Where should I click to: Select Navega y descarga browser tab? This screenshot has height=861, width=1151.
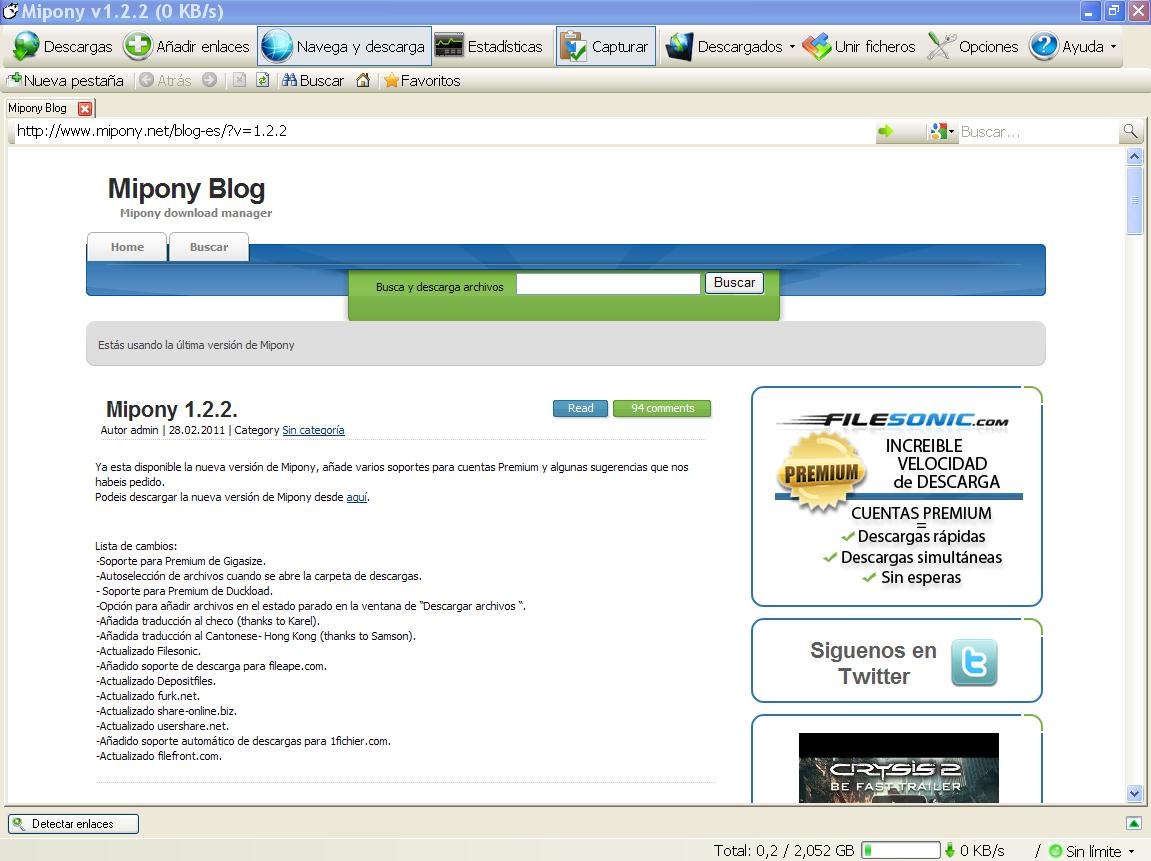click(x=344, y=46)
